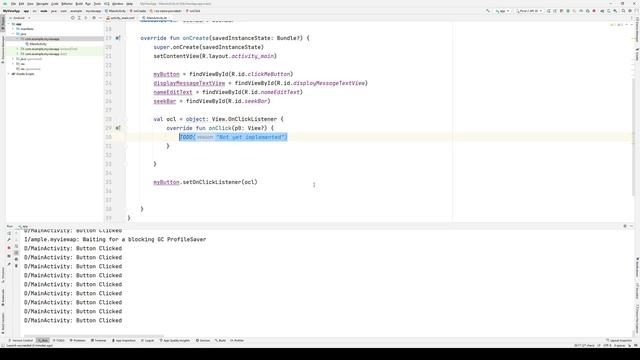Toggle soft-wrap in Run console
Screen dimensions: 640x360
coord(16,247)
